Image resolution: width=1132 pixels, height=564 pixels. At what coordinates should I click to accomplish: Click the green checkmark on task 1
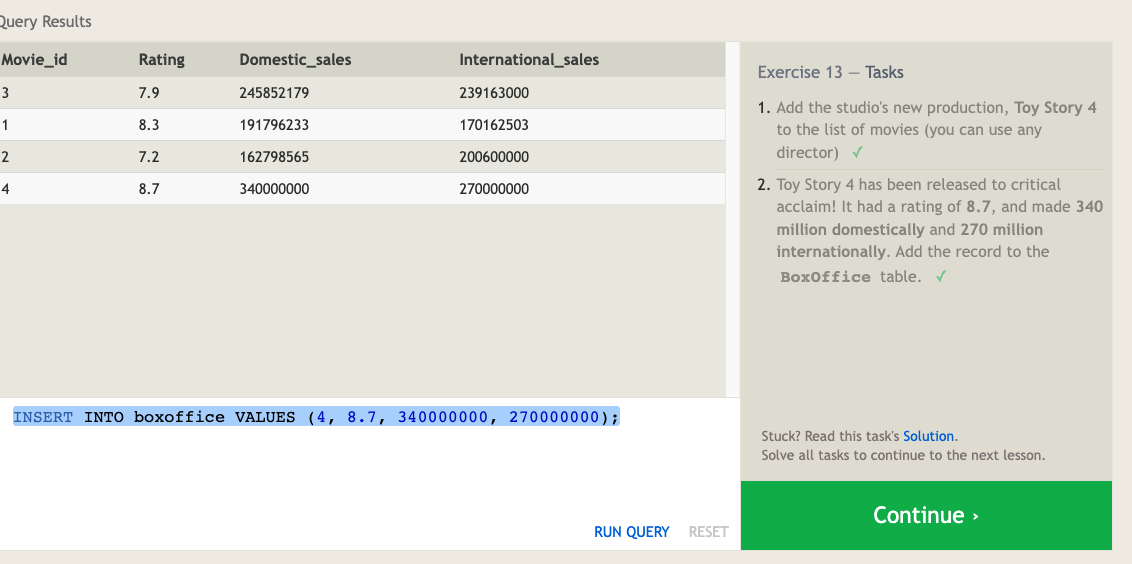858,153
